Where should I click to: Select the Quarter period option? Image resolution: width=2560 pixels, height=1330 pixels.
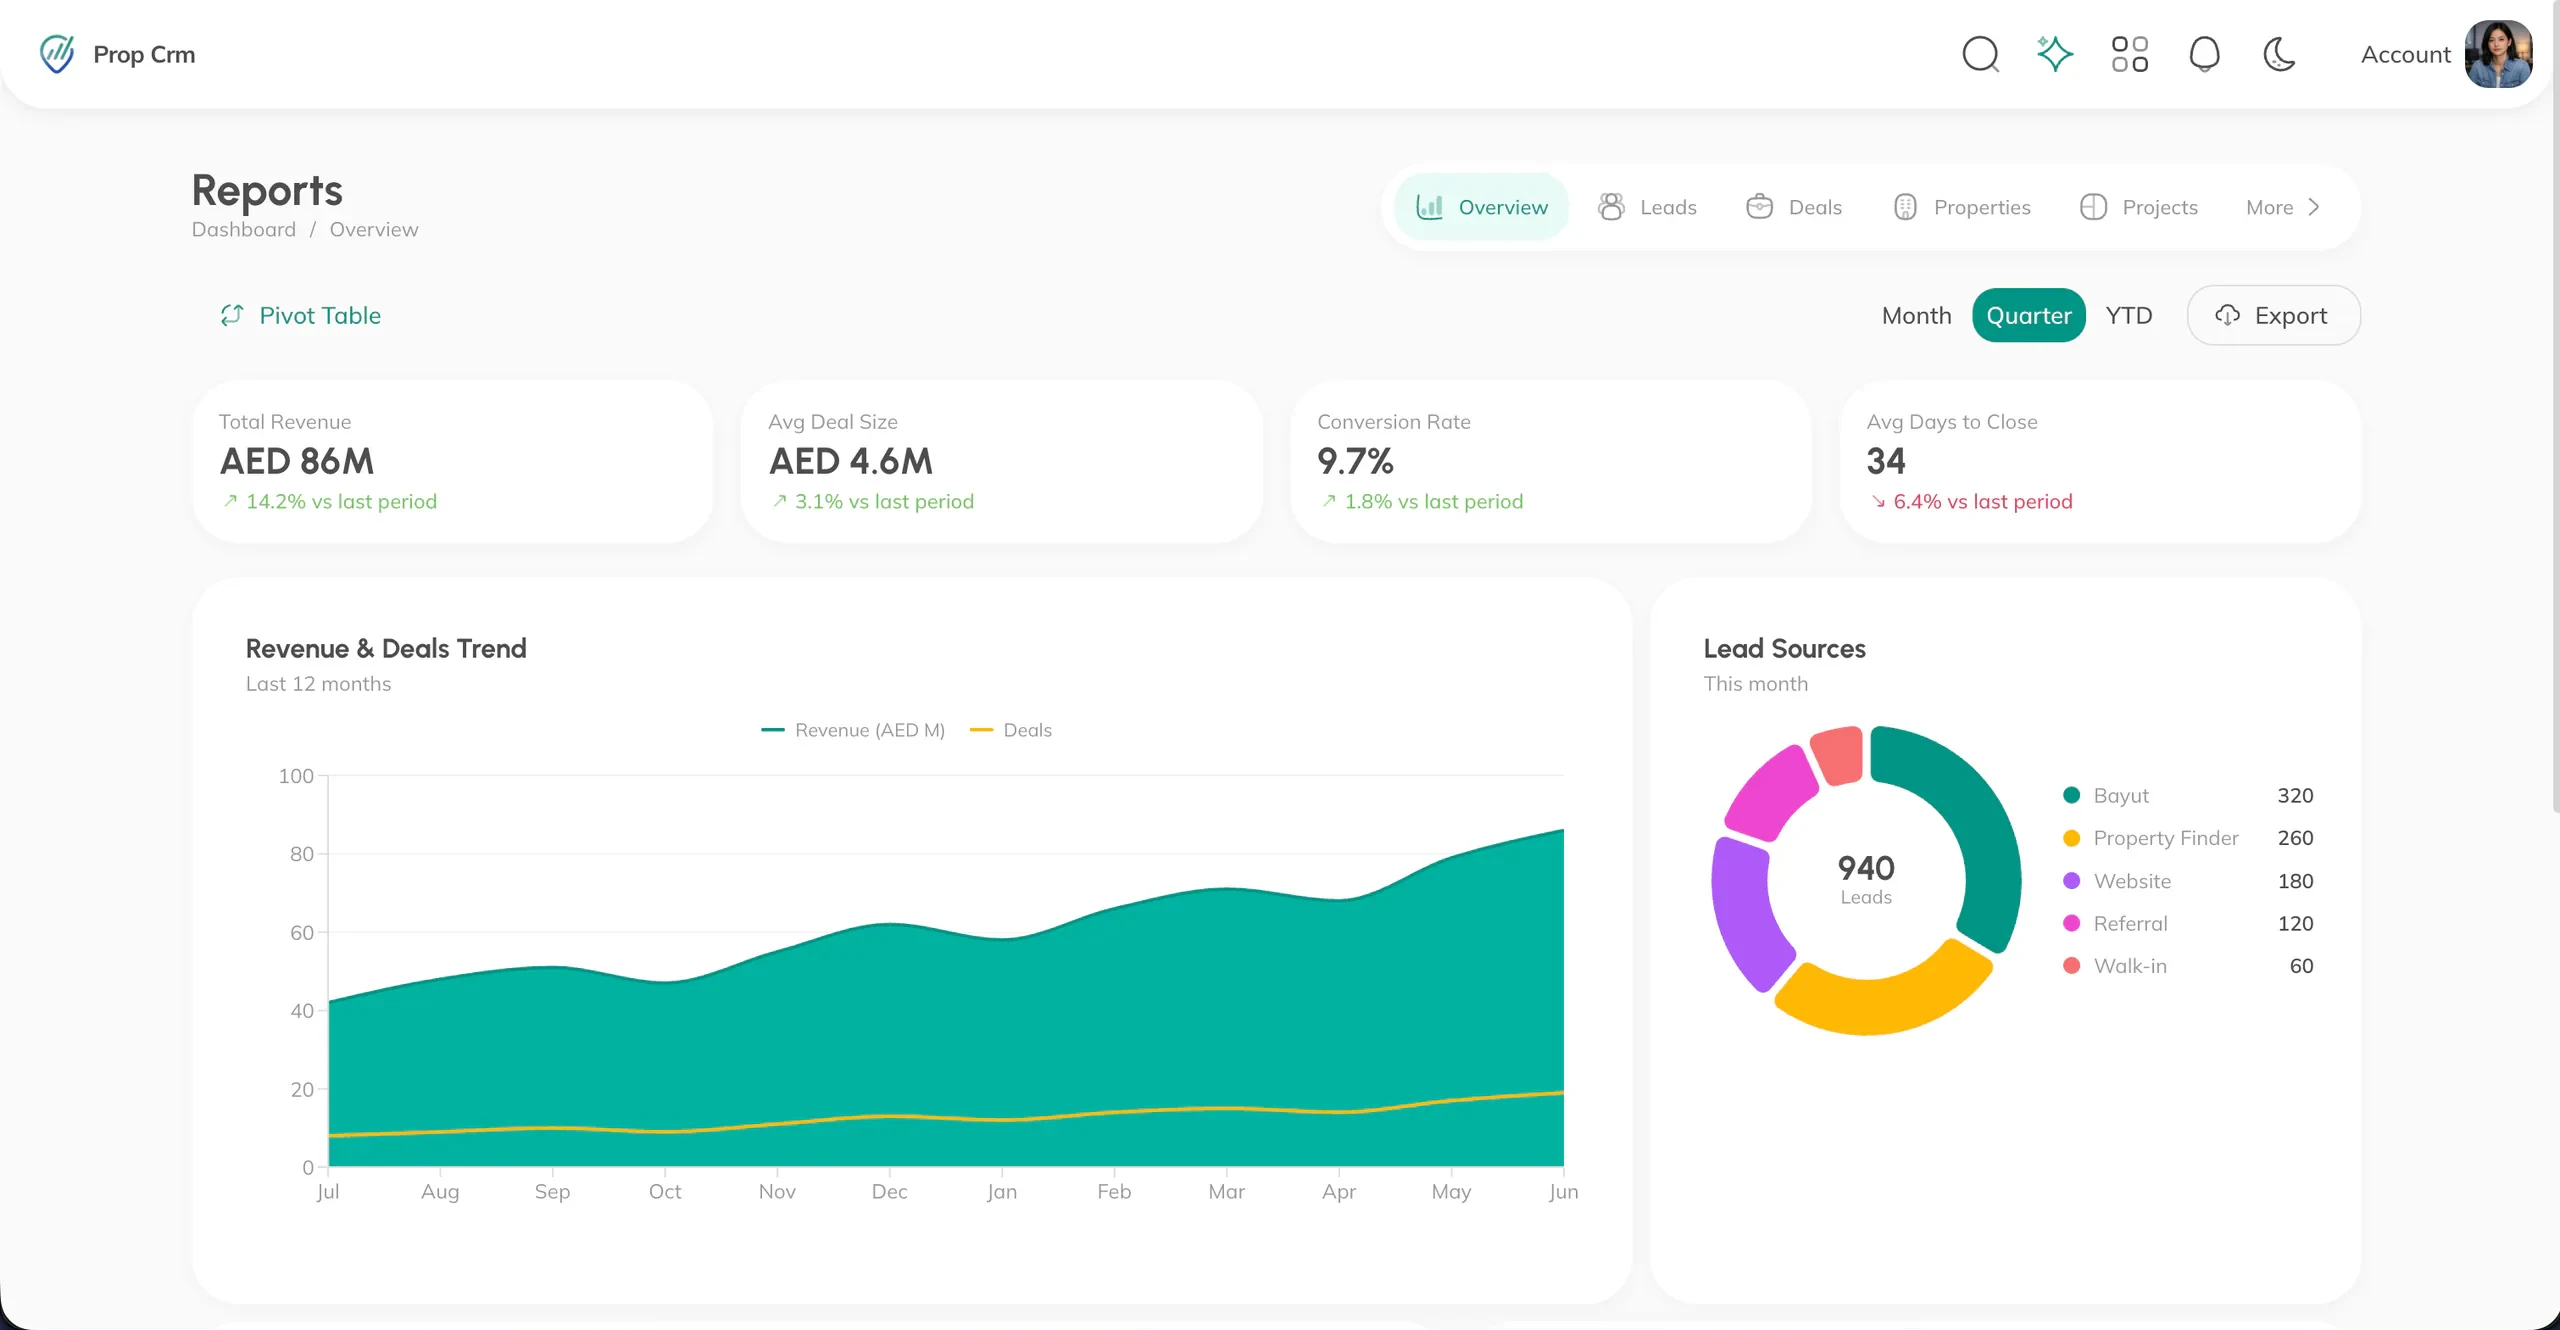[2029, 315]
